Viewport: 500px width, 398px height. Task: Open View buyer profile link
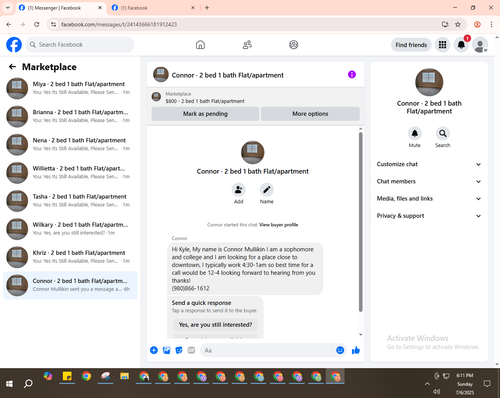[279, 225]
